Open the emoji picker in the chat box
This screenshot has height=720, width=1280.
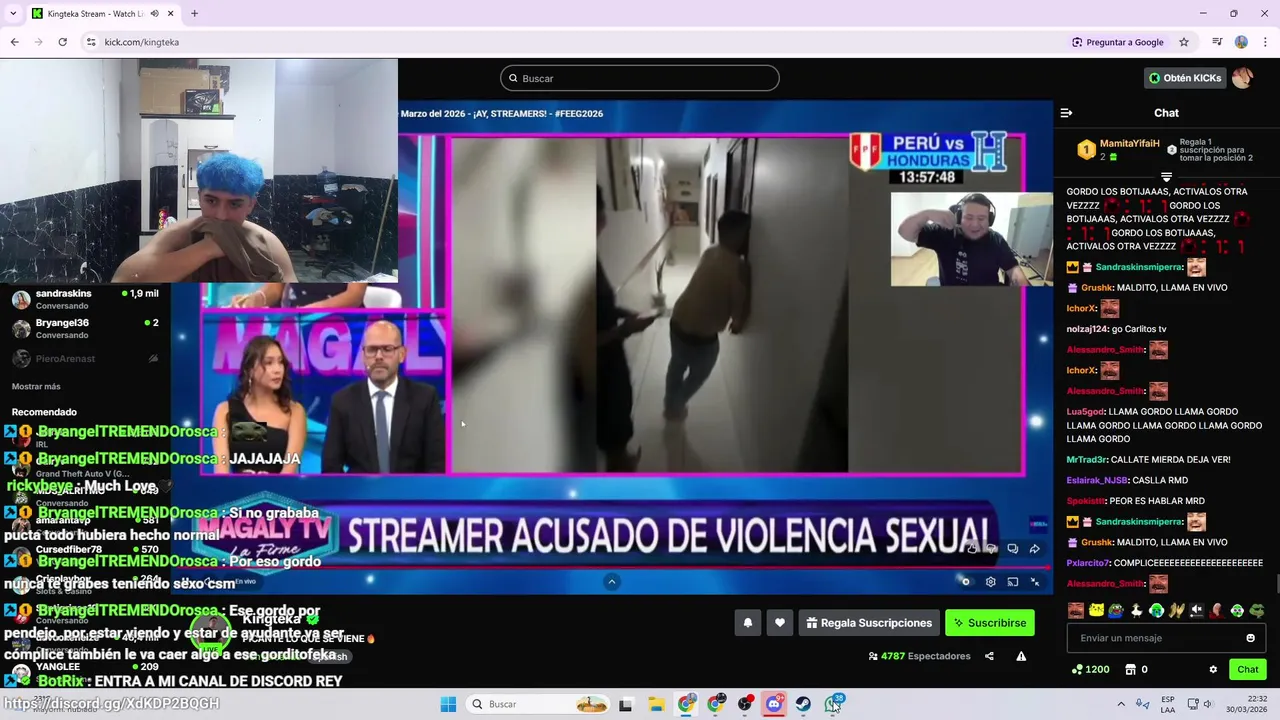click(x=1250, y=638)
